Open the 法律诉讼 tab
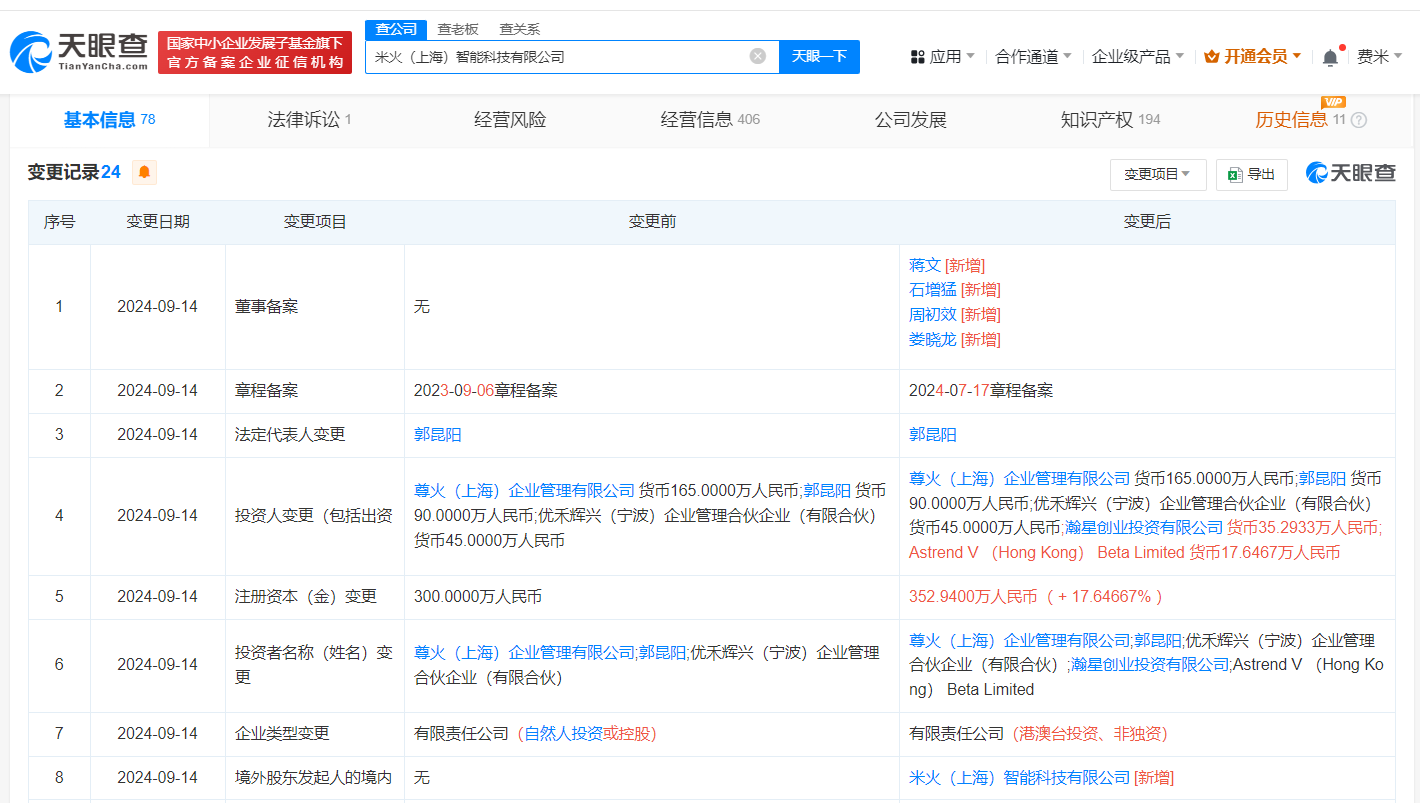Screen dimensions: 1420x803 coord(305,118)
